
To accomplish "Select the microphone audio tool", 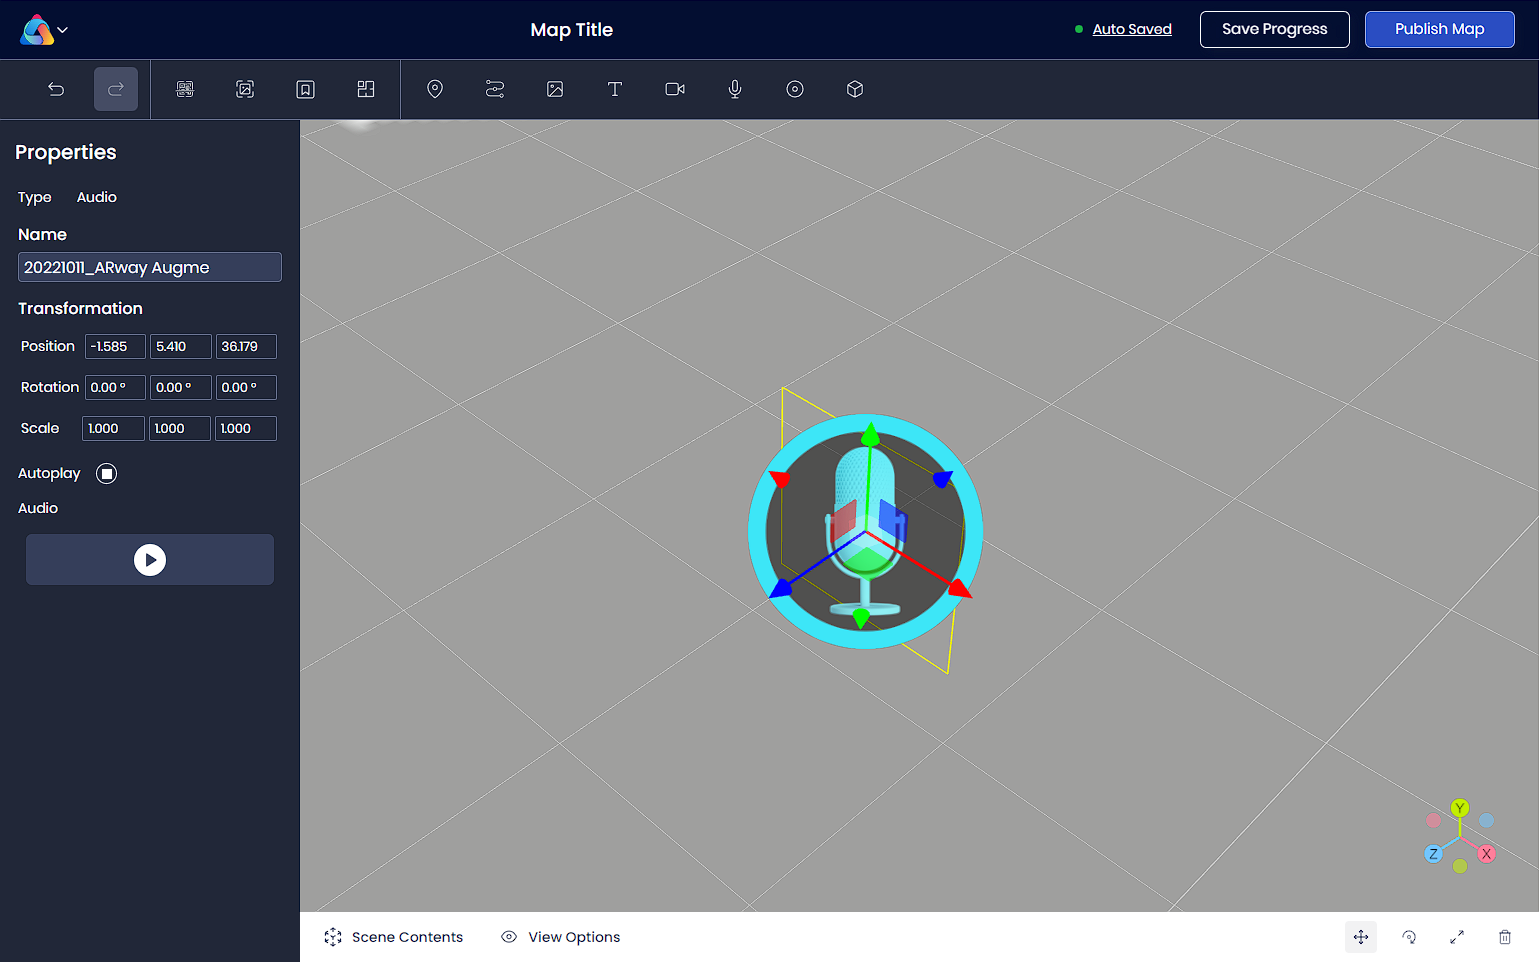I will point(735,89).
